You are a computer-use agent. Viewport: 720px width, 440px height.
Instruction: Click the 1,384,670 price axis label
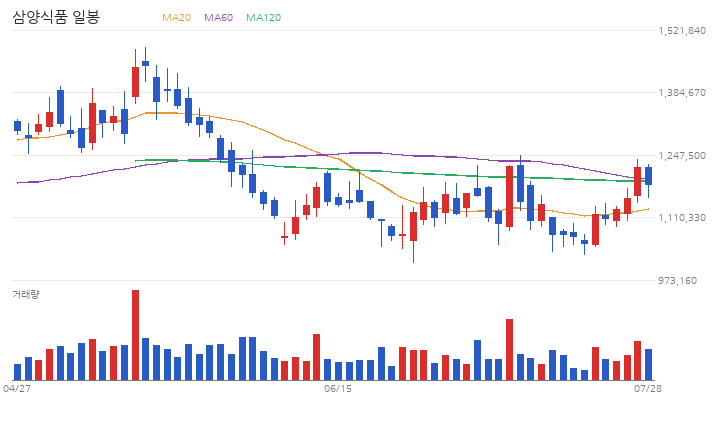(x=682, y=93)
